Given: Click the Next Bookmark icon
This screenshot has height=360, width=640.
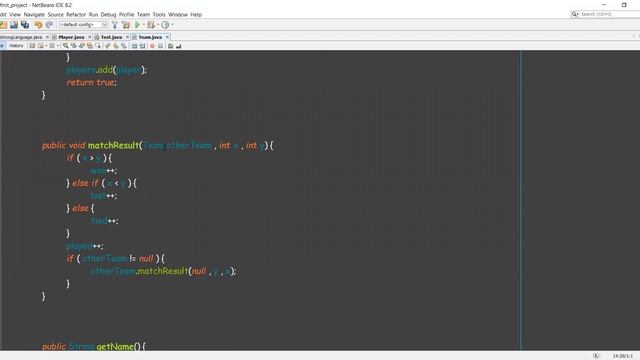Looking at the screenshot, I should tap(116, 46).
